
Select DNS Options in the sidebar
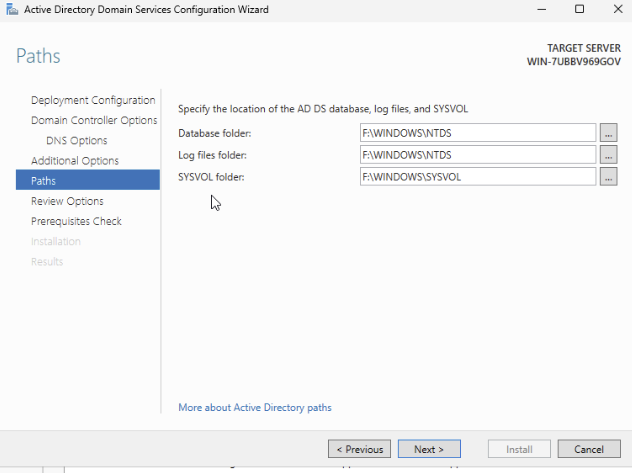77,140
